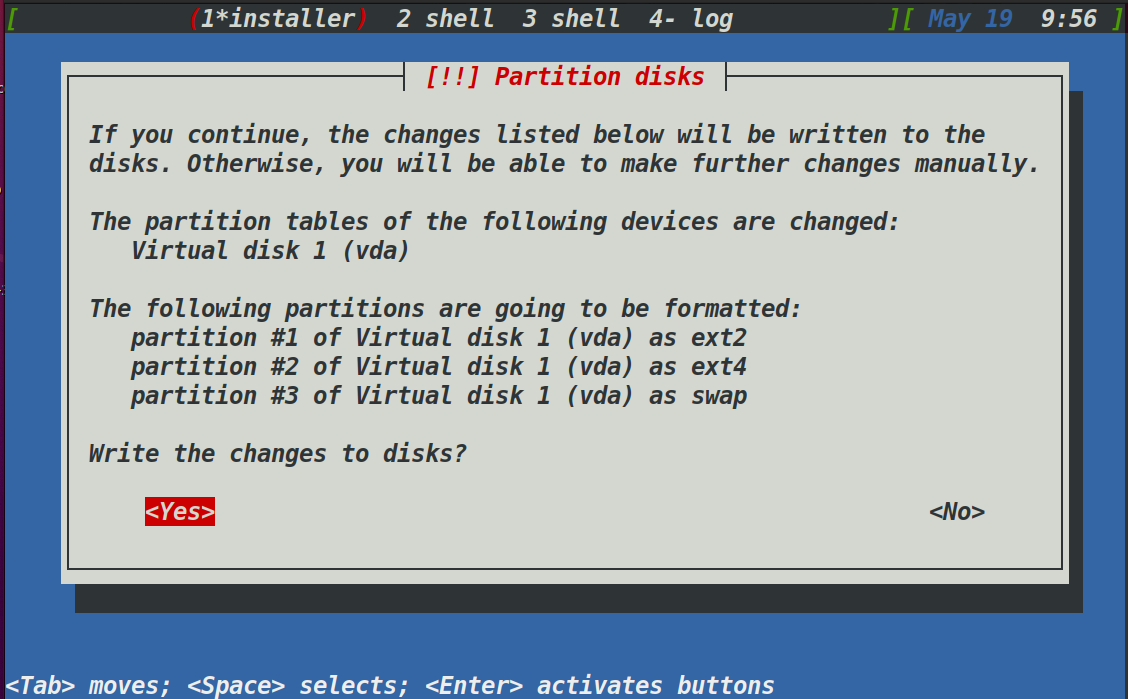This screenshot has width=1128, height=699.
Task: Select the partition #2 ext4 line
Action: pyautogui.click(x=439, y=366)
